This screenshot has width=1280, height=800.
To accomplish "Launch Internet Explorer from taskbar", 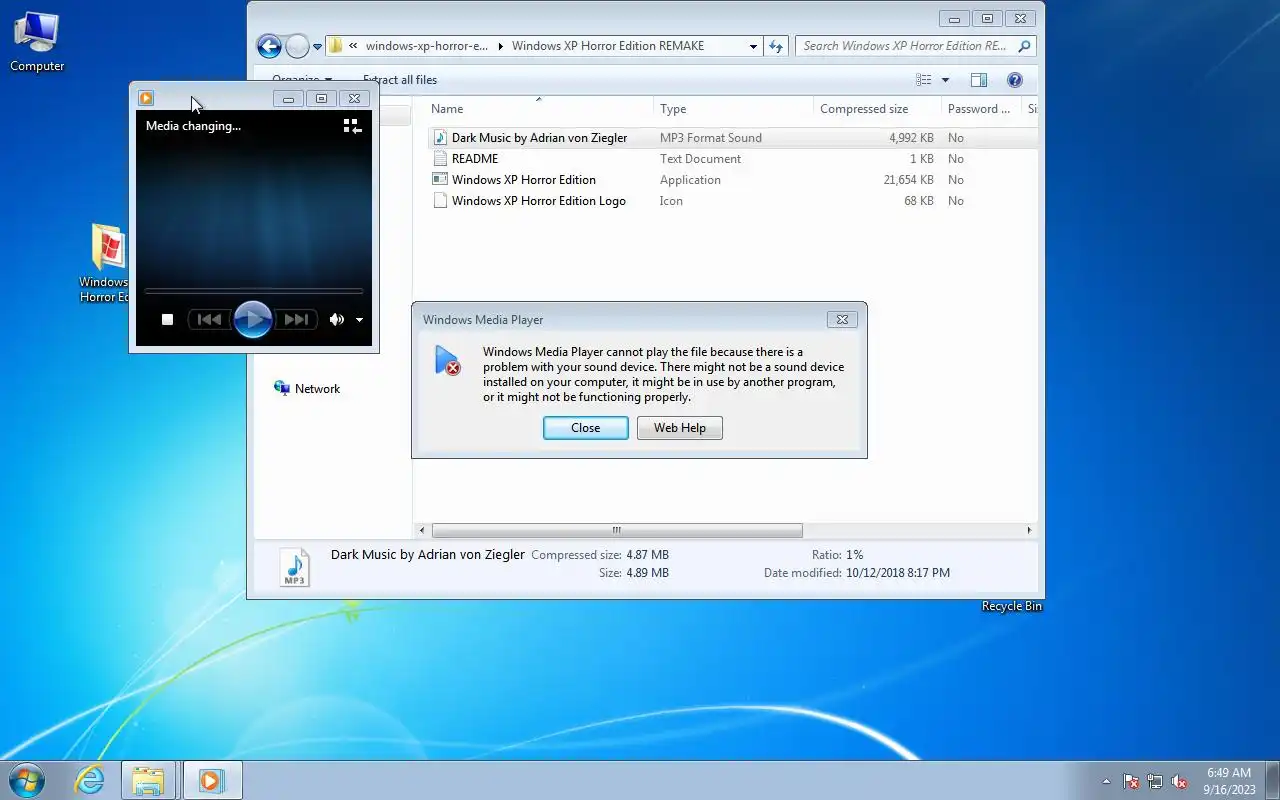I will click(x=90, y=780).
